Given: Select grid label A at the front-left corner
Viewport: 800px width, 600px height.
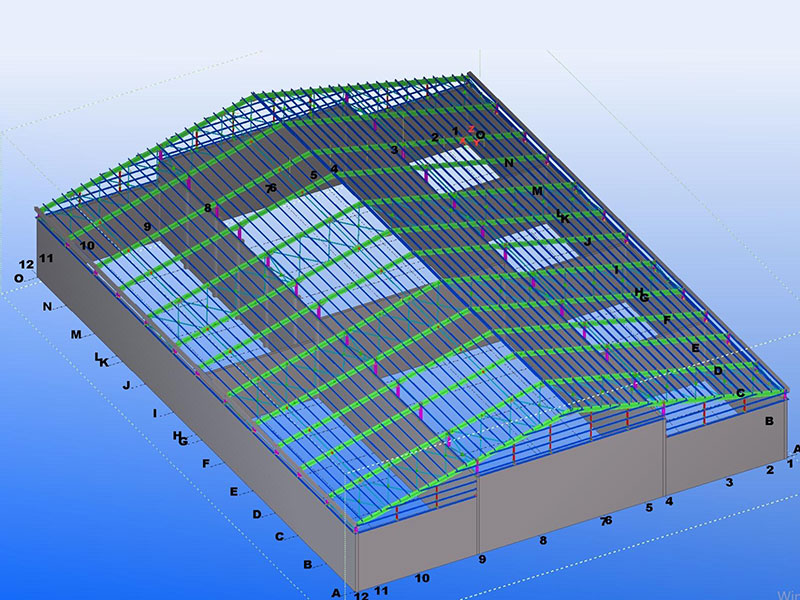Looking at the screenshot, I should [336, 592].
